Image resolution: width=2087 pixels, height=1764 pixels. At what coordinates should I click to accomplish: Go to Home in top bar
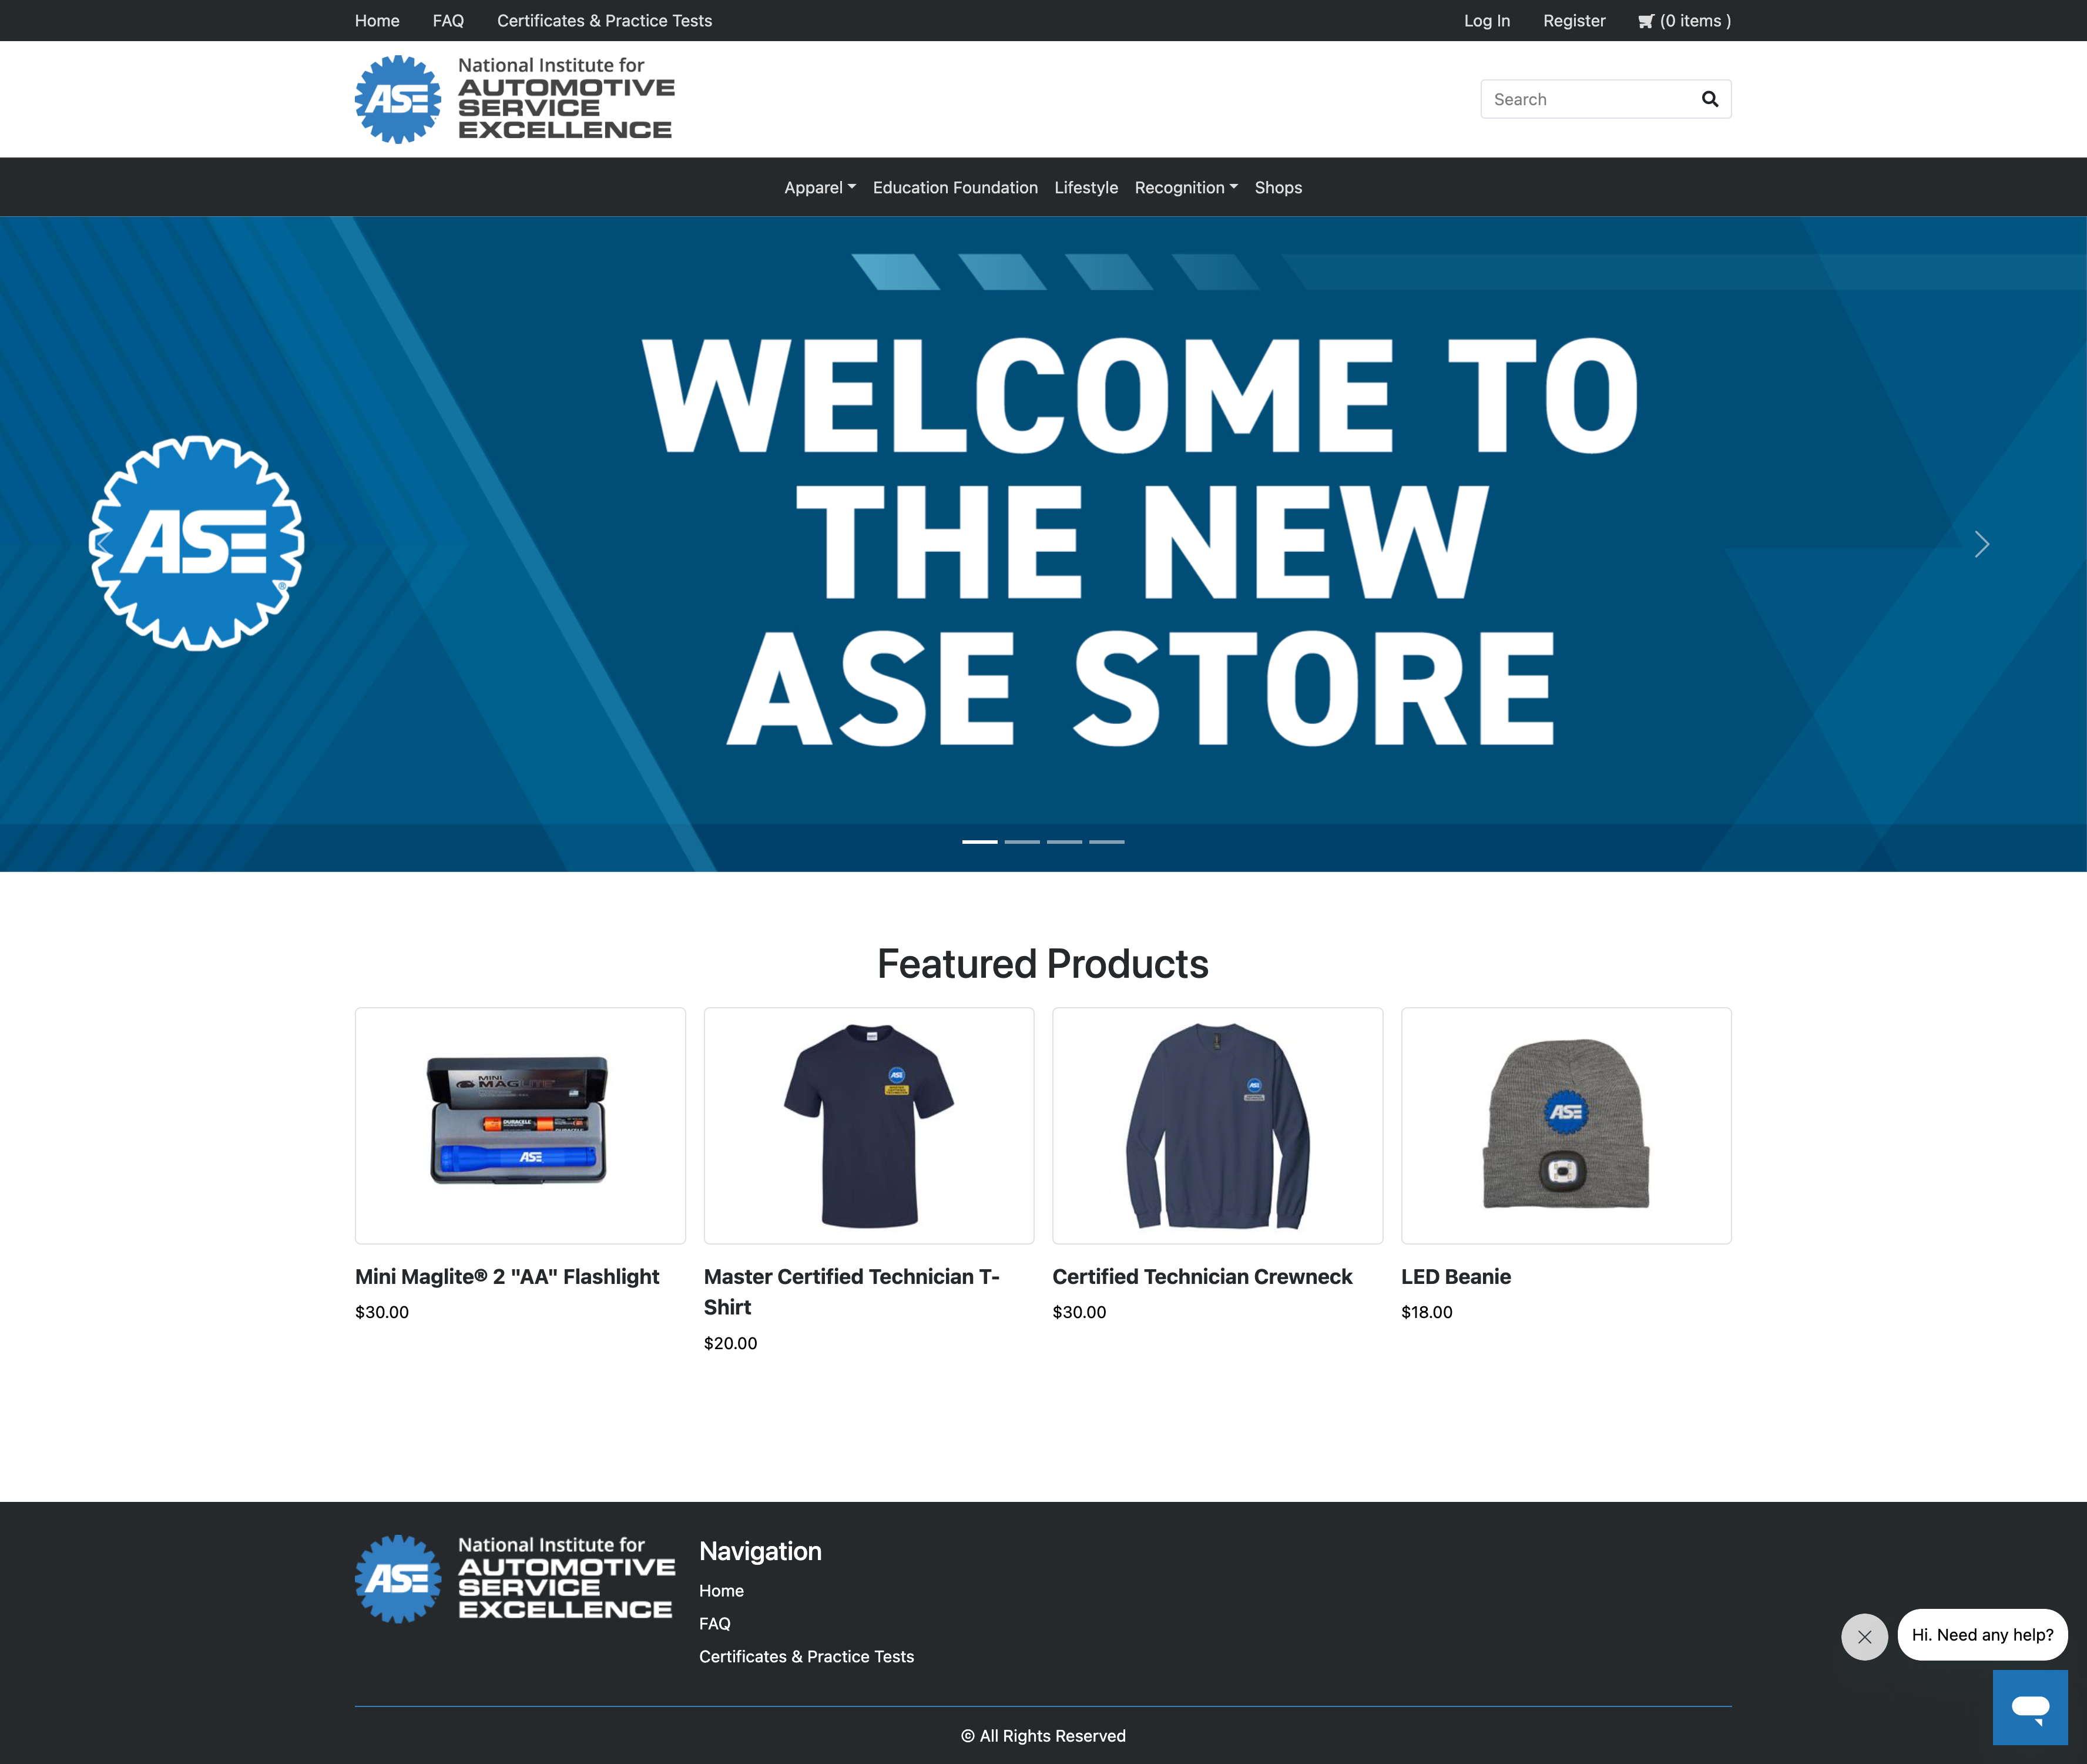pyautogui.click(x=377, y=21)
